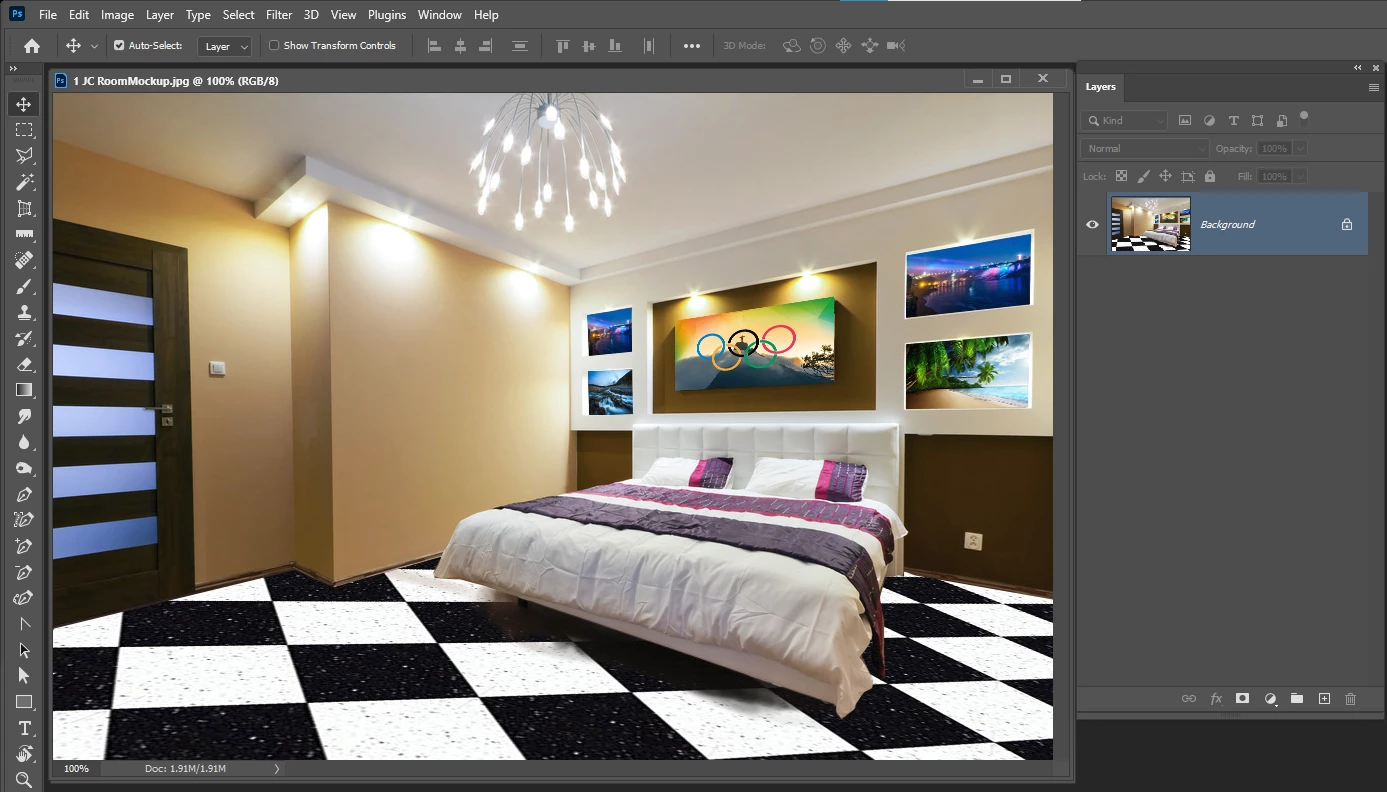The width and height of the screenshot is (1387, 792).
Task: Select the Crop tool
Action: 24,208
